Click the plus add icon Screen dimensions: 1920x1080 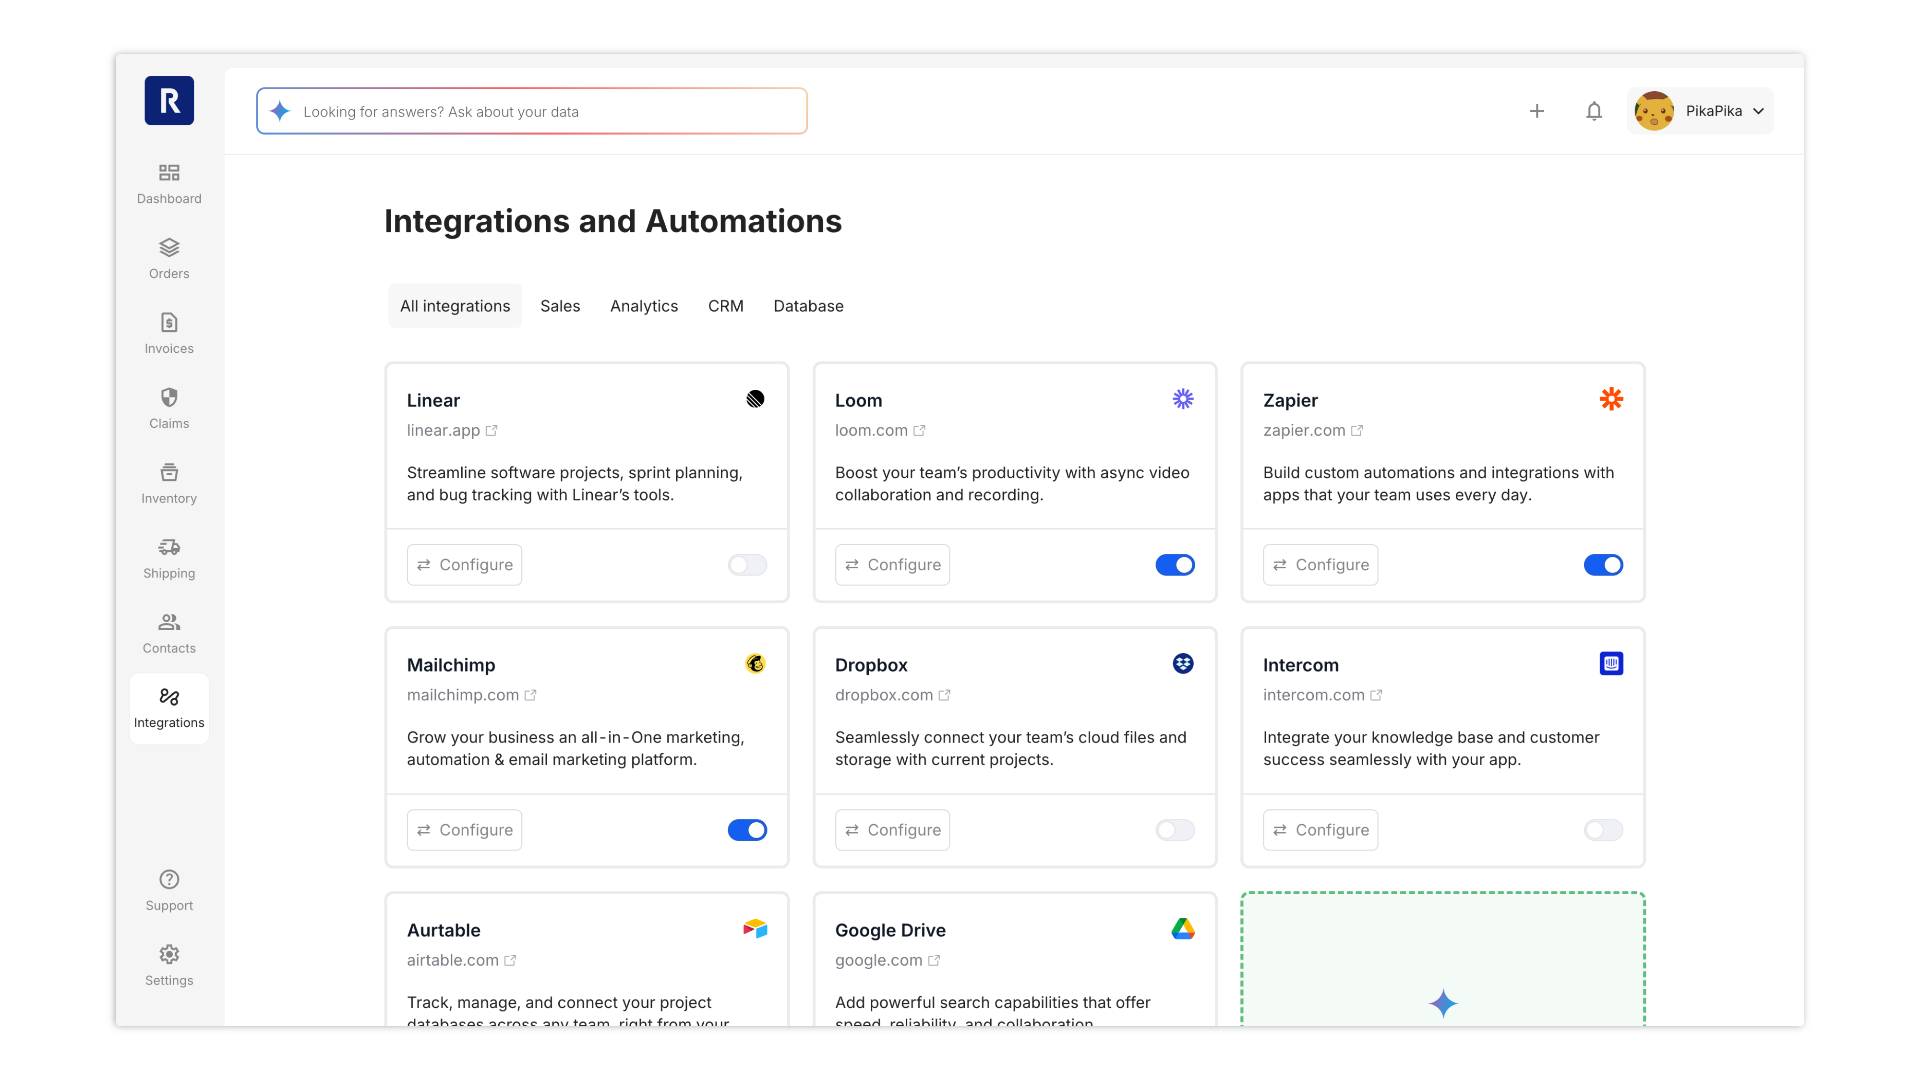point(1537,111)
